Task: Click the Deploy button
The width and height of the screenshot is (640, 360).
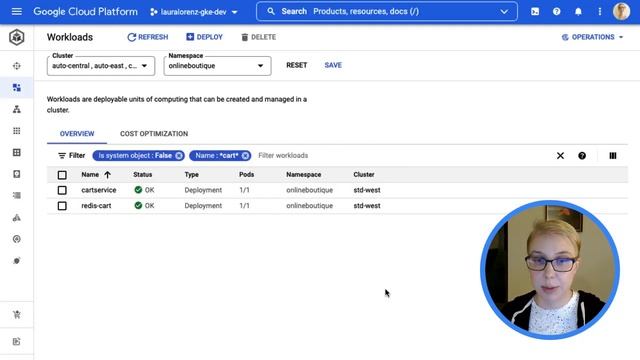Action: coord(204,37)
